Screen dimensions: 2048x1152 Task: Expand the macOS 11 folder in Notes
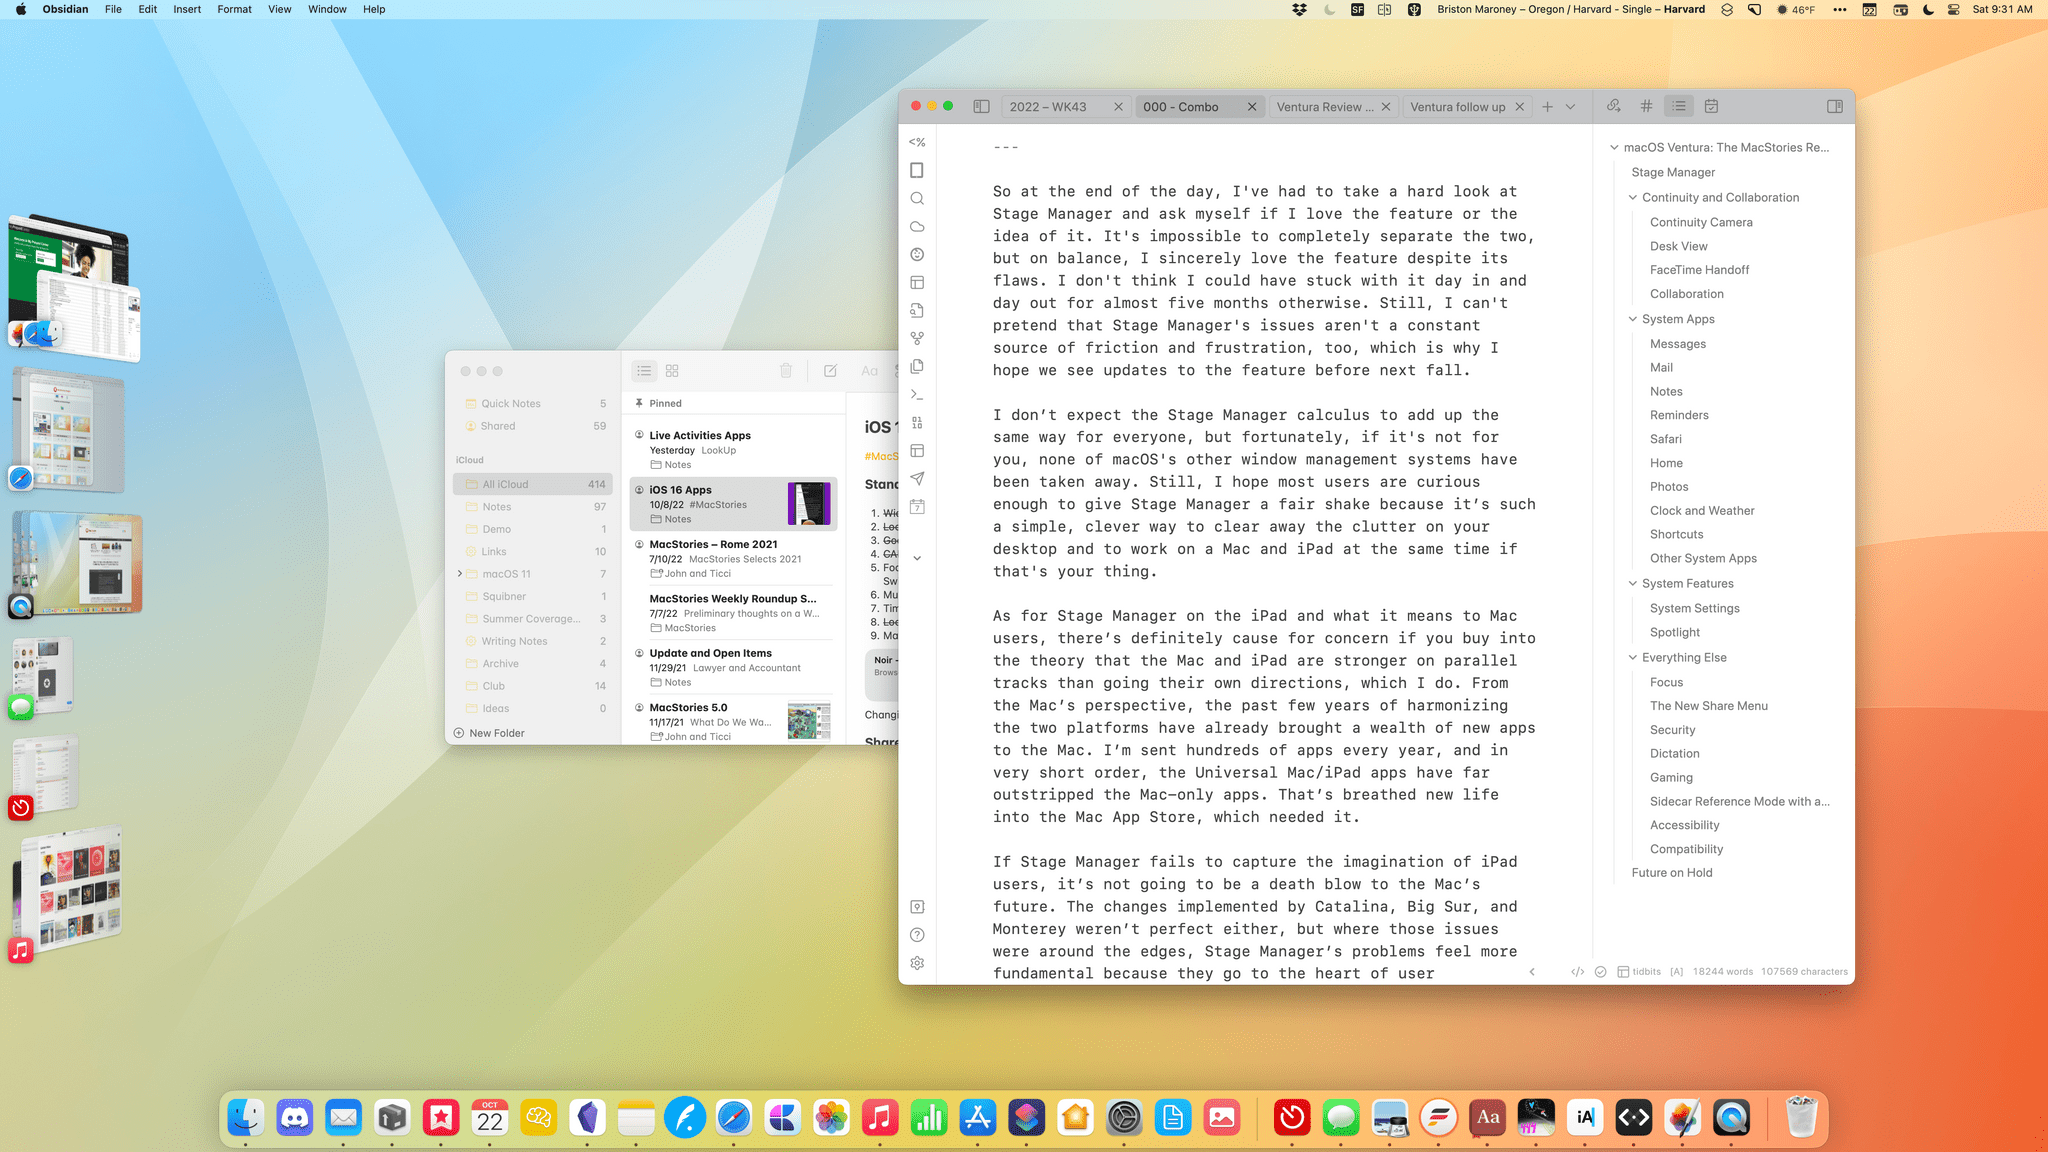tap(459, 574)
